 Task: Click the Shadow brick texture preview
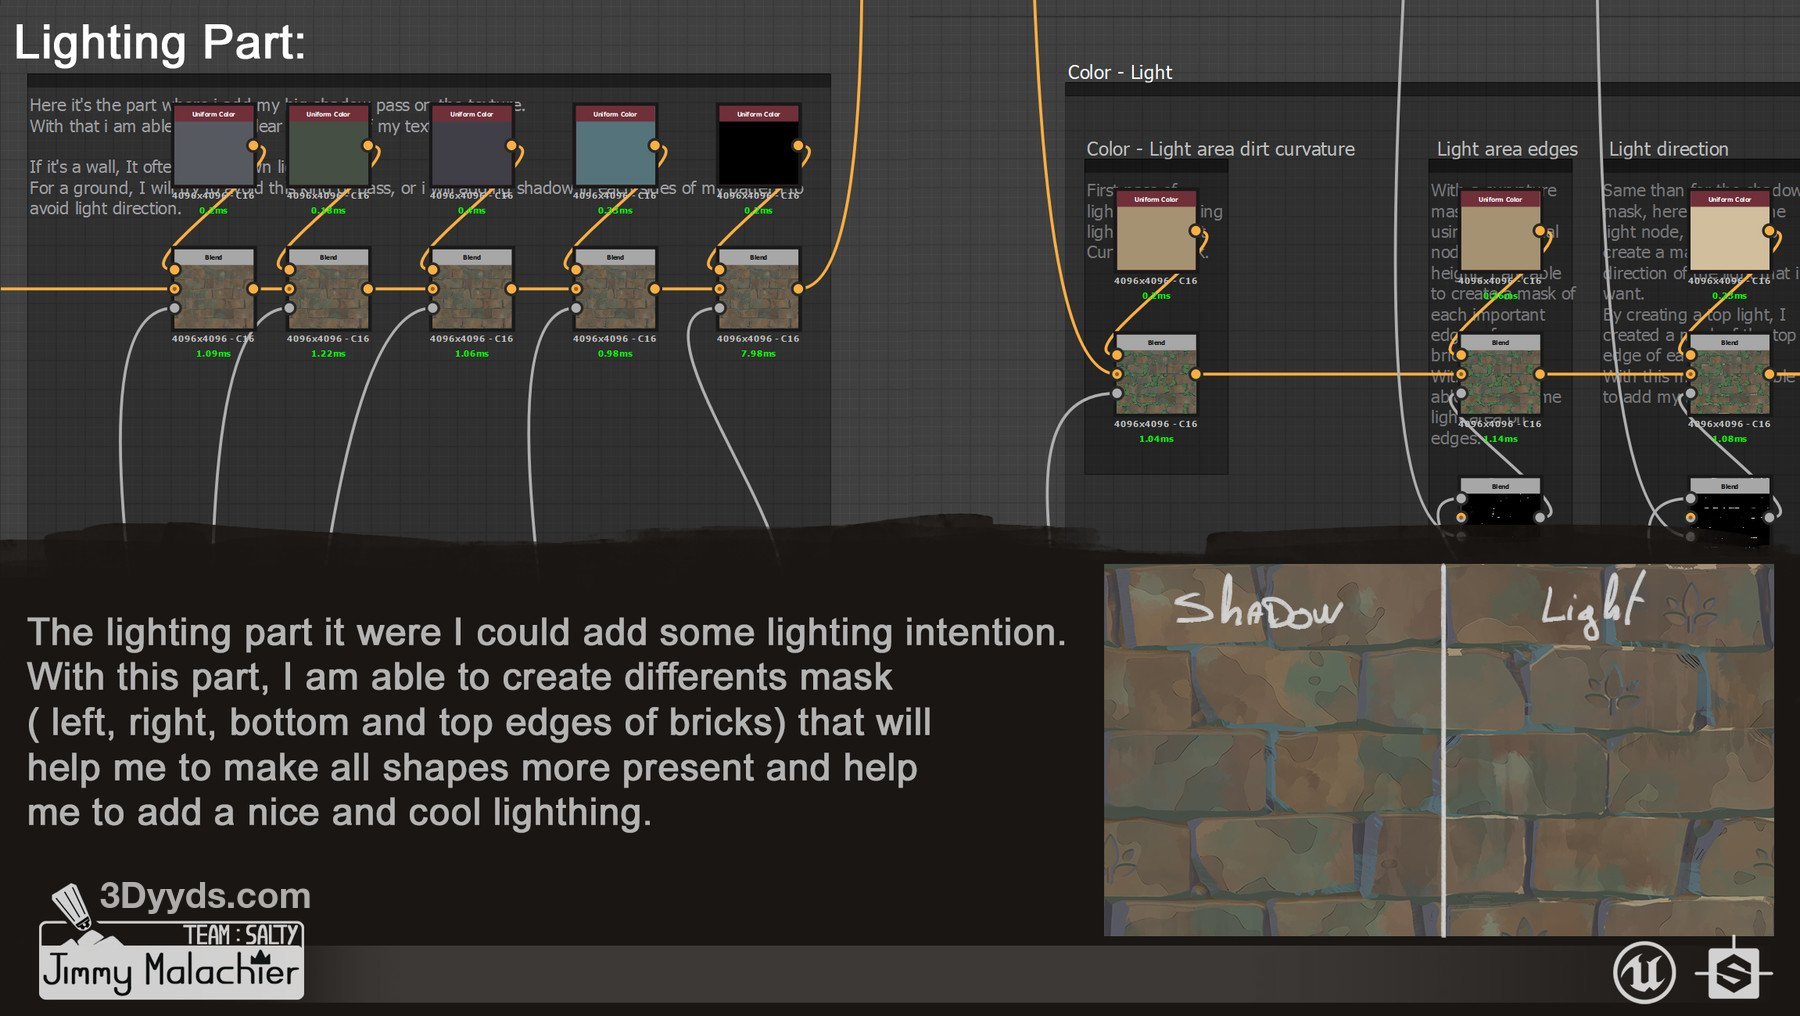pyautogui.click(x=1272, y=750)
